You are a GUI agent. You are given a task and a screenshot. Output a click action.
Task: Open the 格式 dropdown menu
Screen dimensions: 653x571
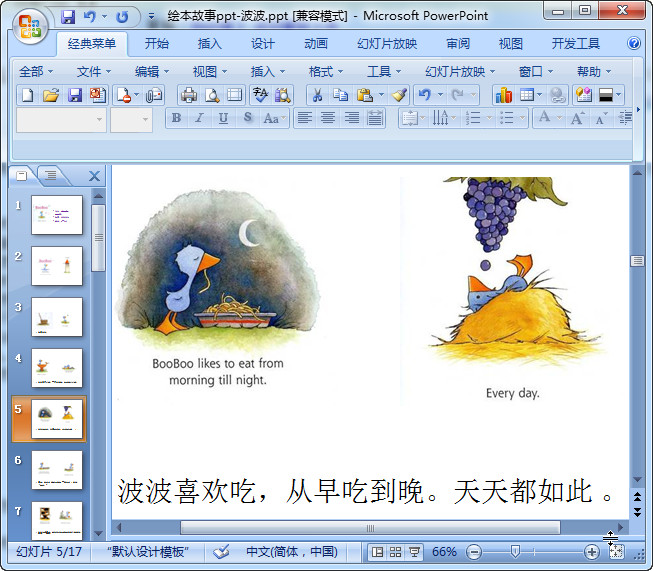coord(326,72)
